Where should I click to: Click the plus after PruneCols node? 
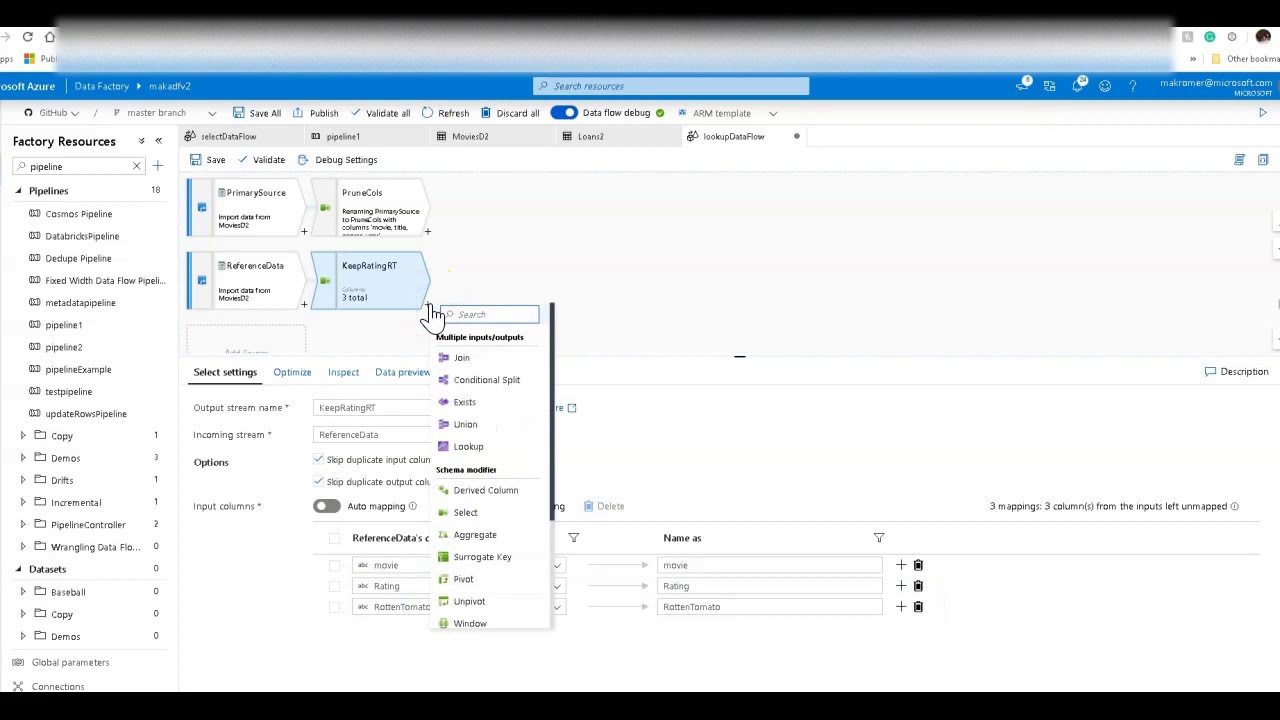pos(427,231)
